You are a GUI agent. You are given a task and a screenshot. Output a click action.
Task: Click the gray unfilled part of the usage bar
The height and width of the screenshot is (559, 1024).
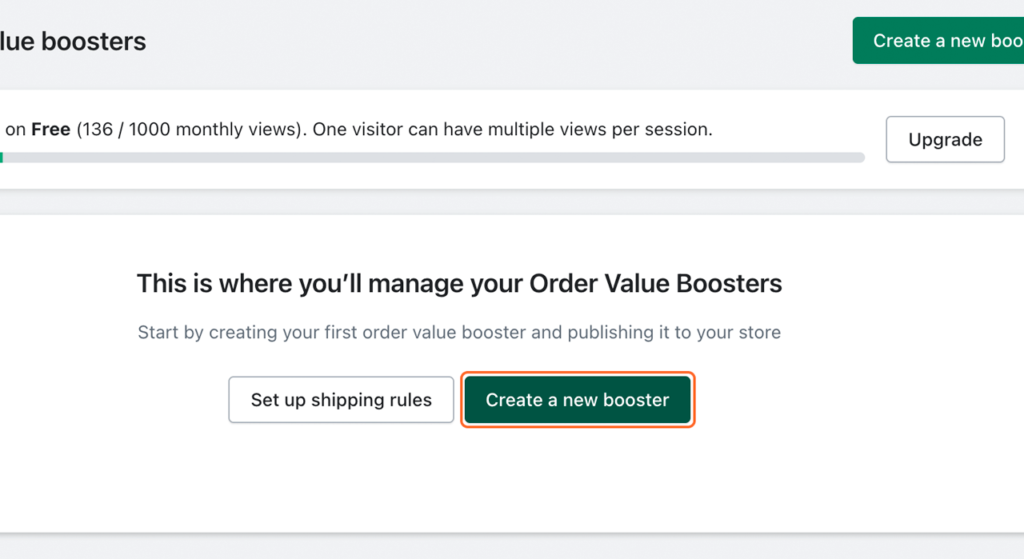click(x=500, y=158)
